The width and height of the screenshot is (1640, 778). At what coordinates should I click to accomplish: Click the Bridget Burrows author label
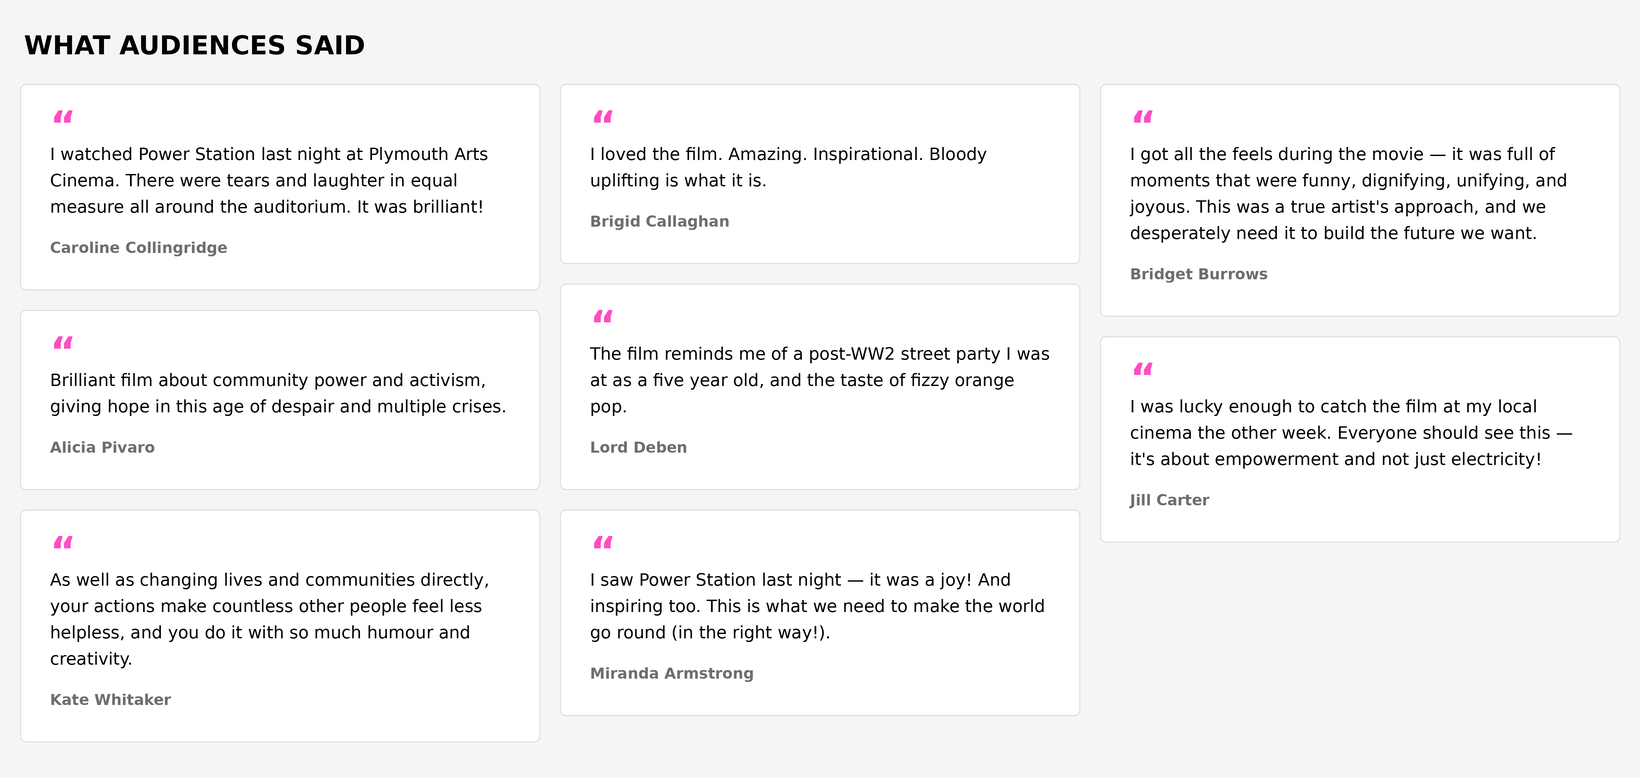coord(1199,274)
